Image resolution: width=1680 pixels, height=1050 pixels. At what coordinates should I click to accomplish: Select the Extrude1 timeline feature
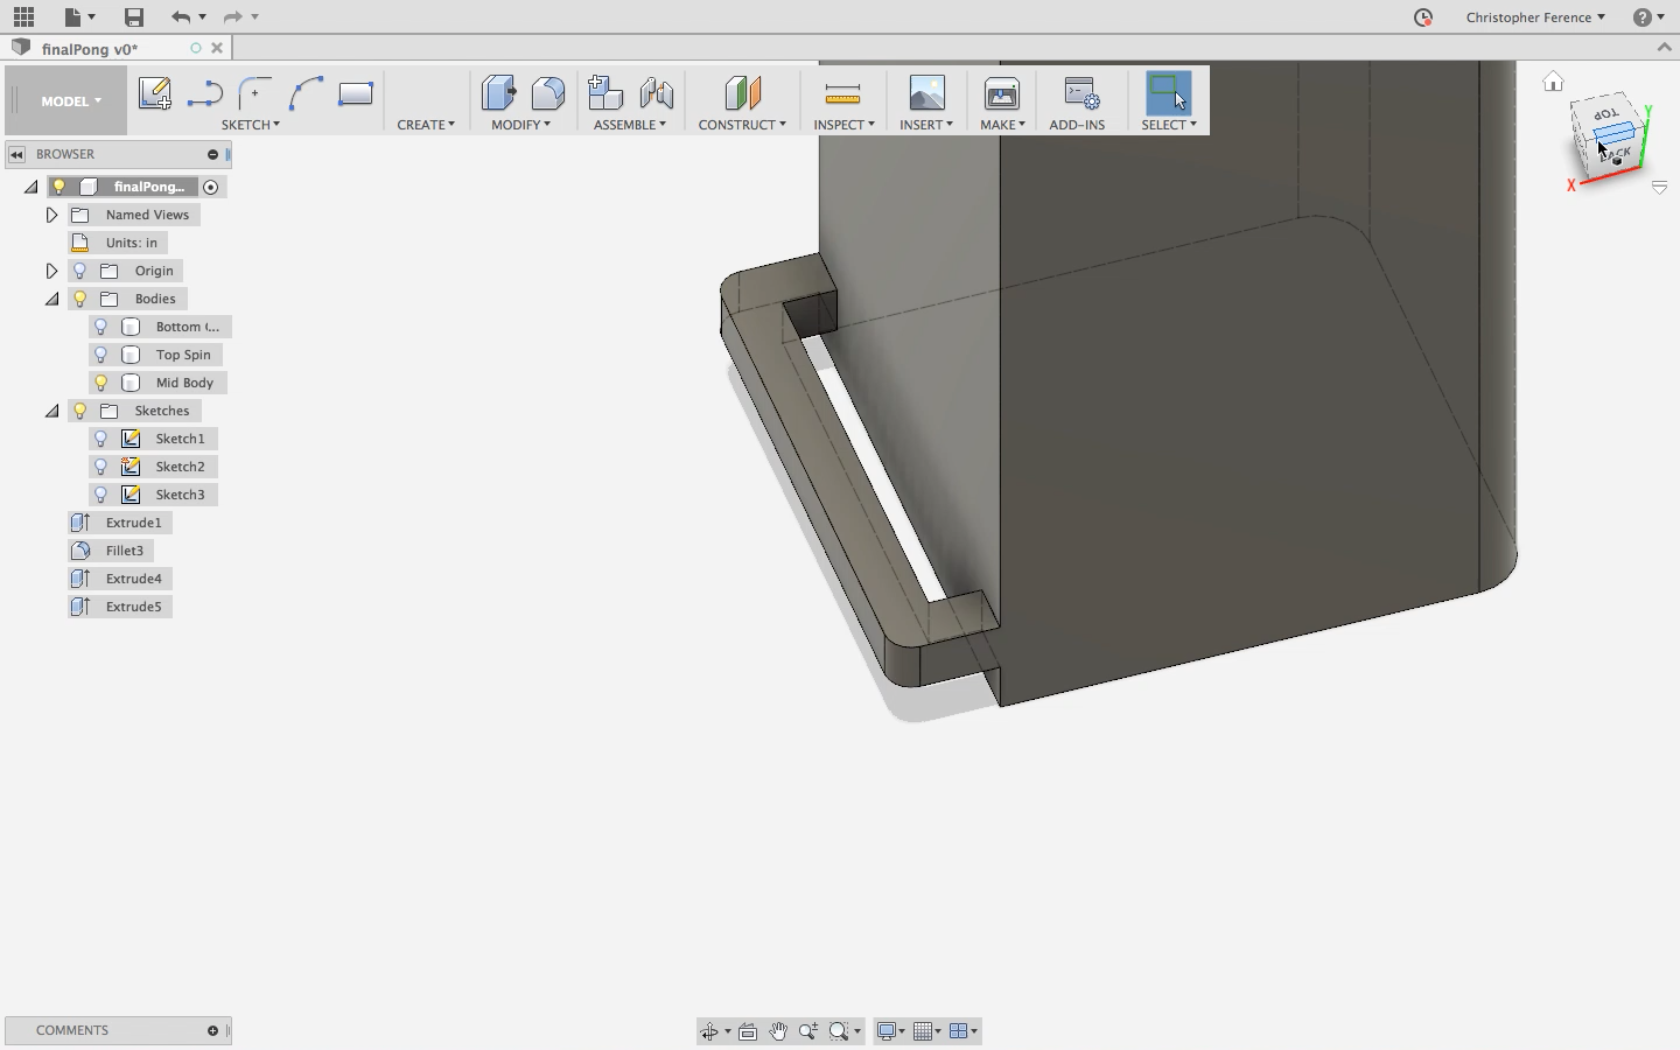[120, 523]
